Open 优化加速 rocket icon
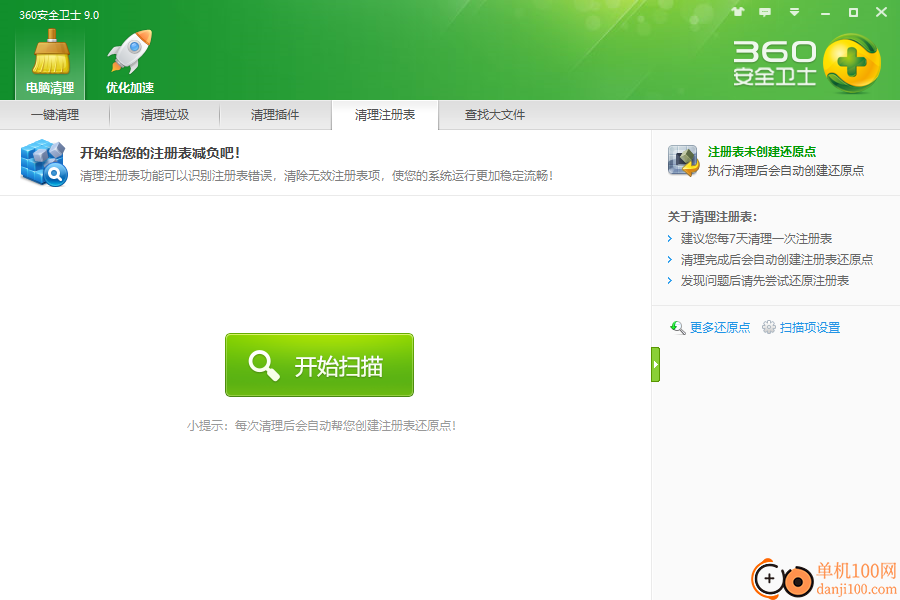This screenshot has height=600, width=900. coord(130,61)
